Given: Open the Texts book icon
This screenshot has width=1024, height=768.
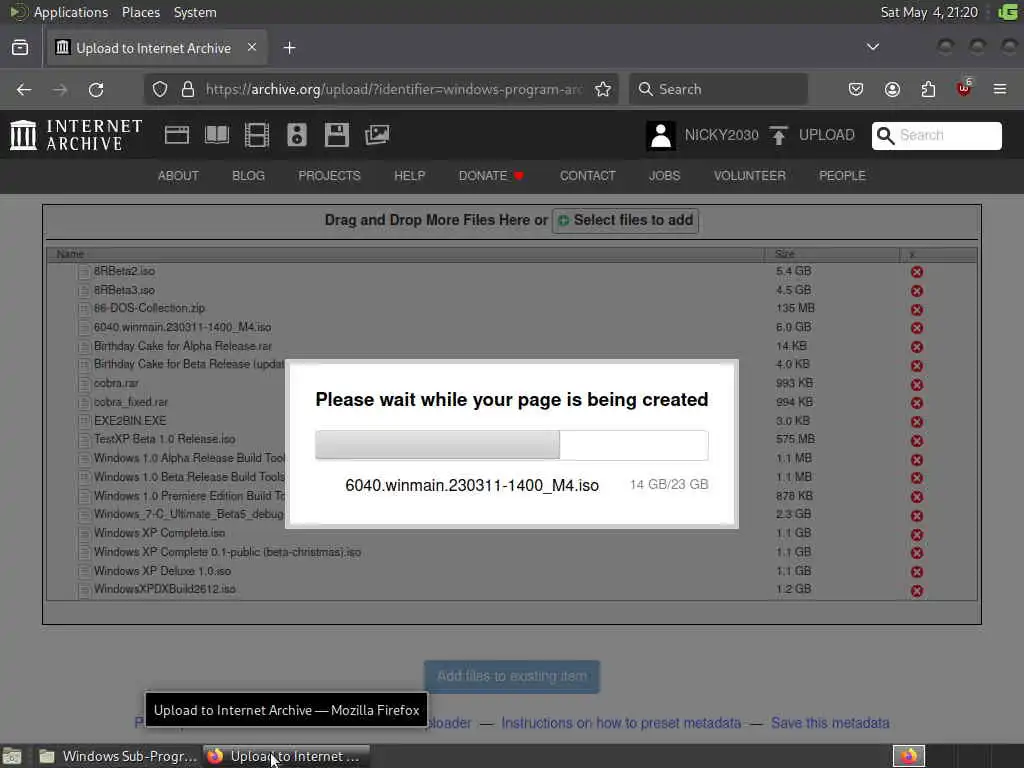Looking at the screenshot, I should tap(217, 135).
